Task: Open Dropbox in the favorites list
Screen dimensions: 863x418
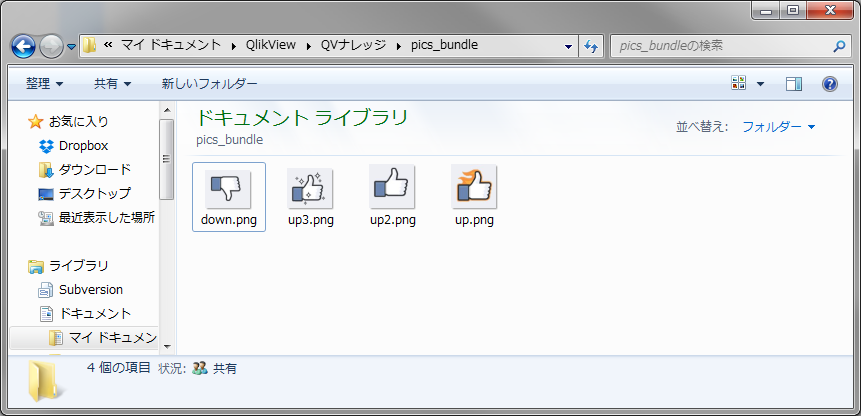Action: click(x=83, y=145)
